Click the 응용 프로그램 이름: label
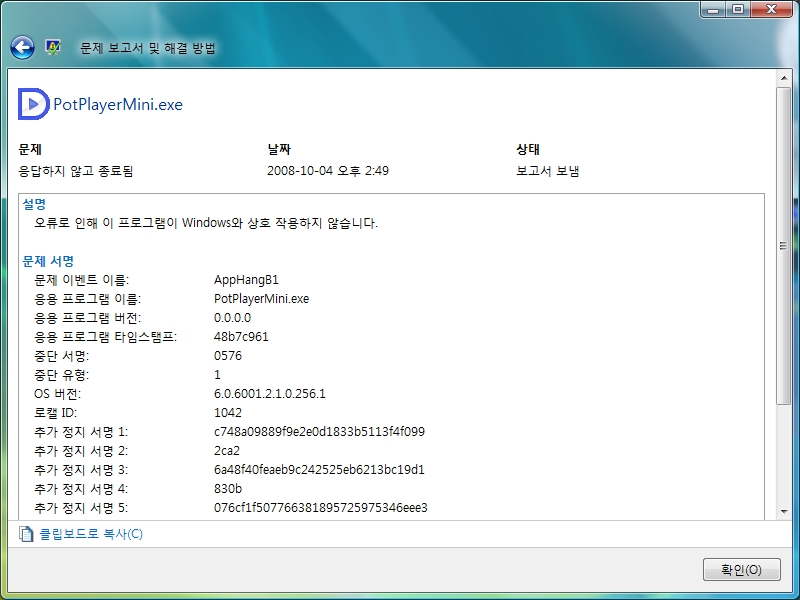 click(x=88, y=298)
